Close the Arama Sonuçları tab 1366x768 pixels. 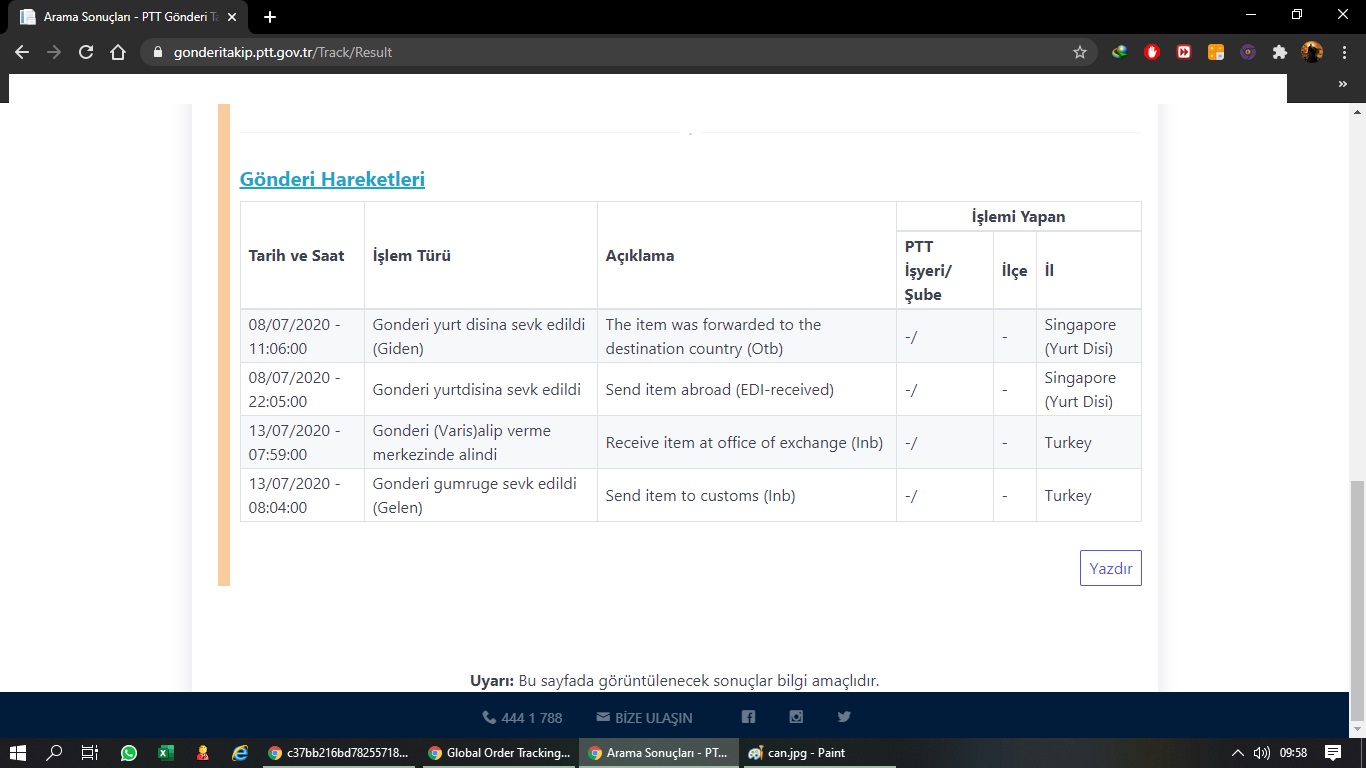[x=232, y=17]
